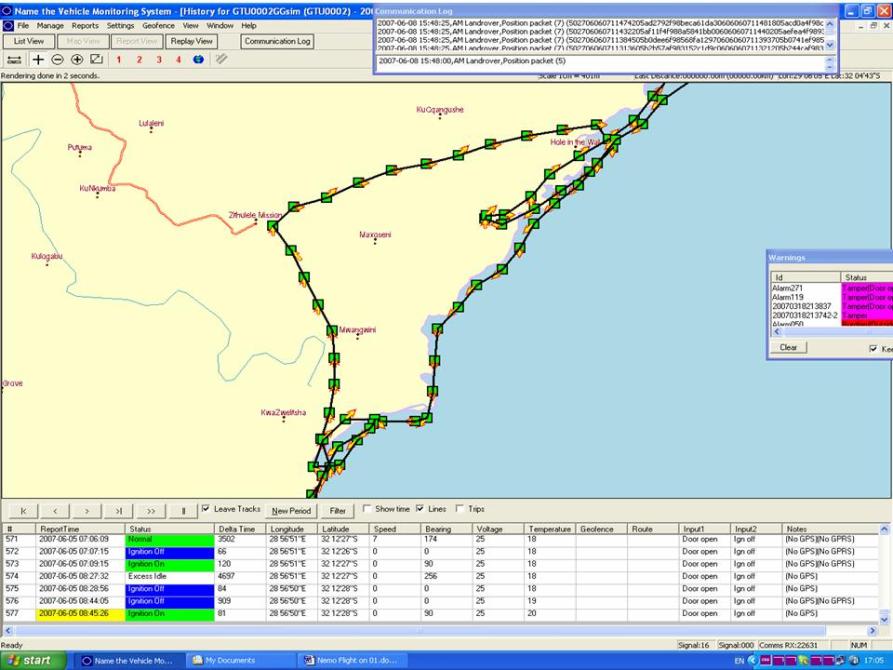The width and height of the screenshot is (893, 670).
Task: Select warning 20070318213837 in the list
Action: click(801, 307)
